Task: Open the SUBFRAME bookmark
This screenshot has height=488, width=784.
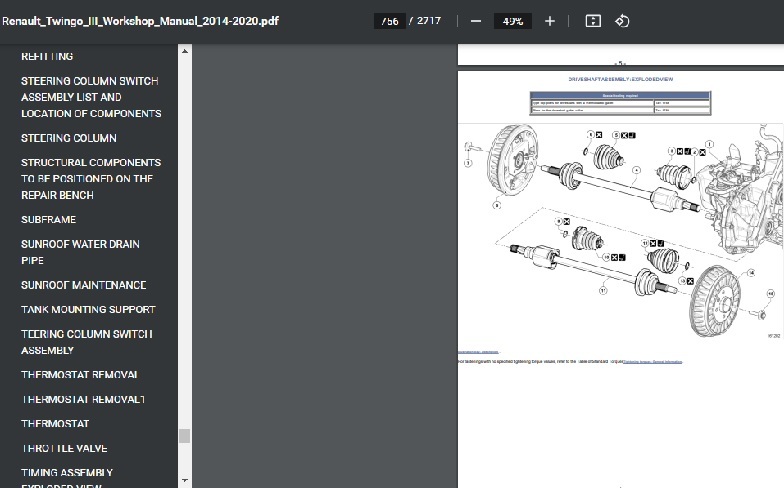Action: coord(48,220)
